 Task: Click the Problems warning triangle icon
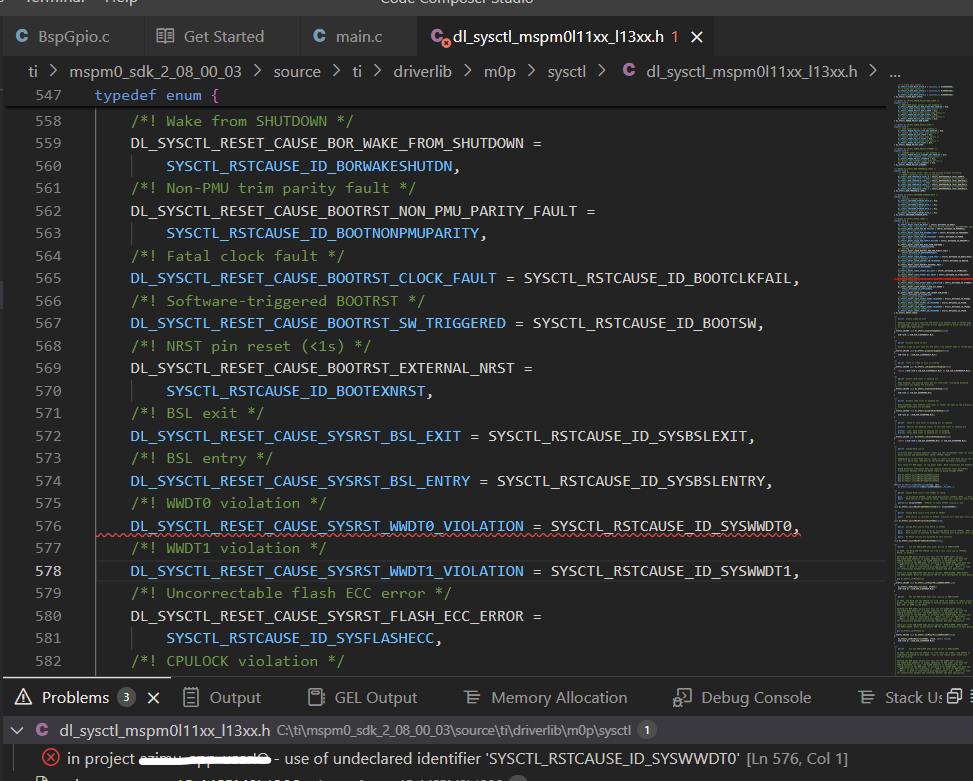pyautogui.click(x=24, y=697)
